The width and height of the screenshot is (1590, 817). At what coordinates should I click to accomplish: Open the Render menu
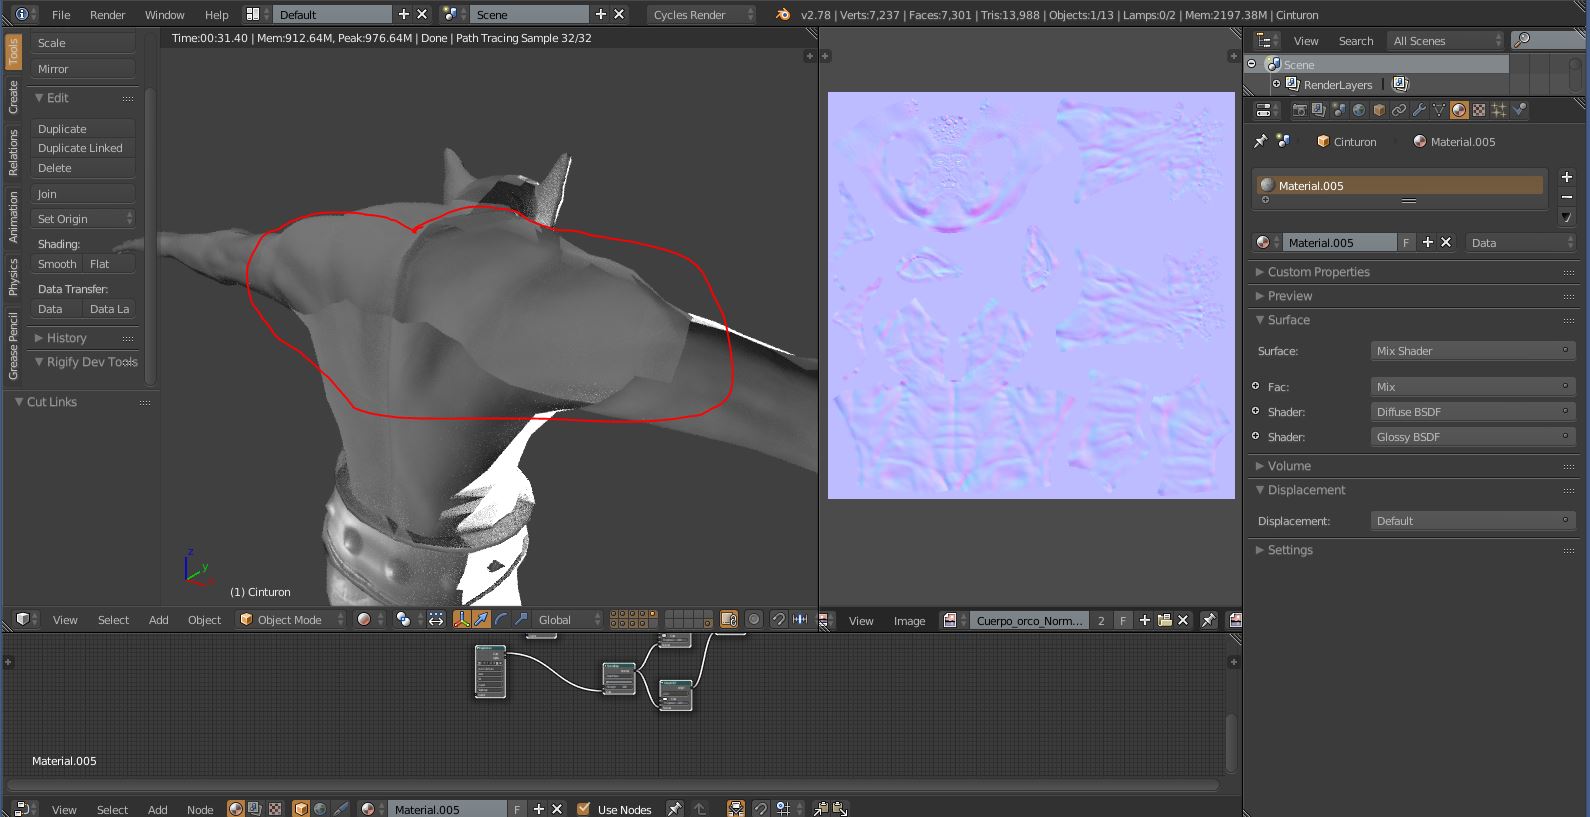point(107,15)
